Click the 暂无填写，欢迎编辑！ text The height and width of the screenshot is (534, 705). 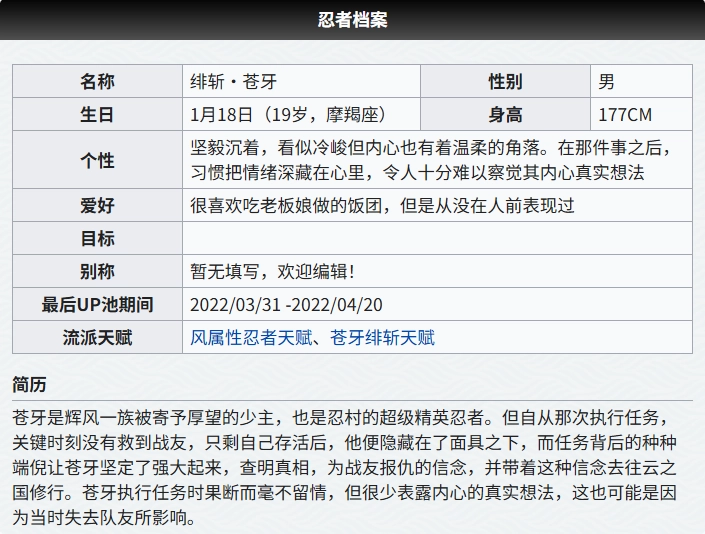point(272,271)
